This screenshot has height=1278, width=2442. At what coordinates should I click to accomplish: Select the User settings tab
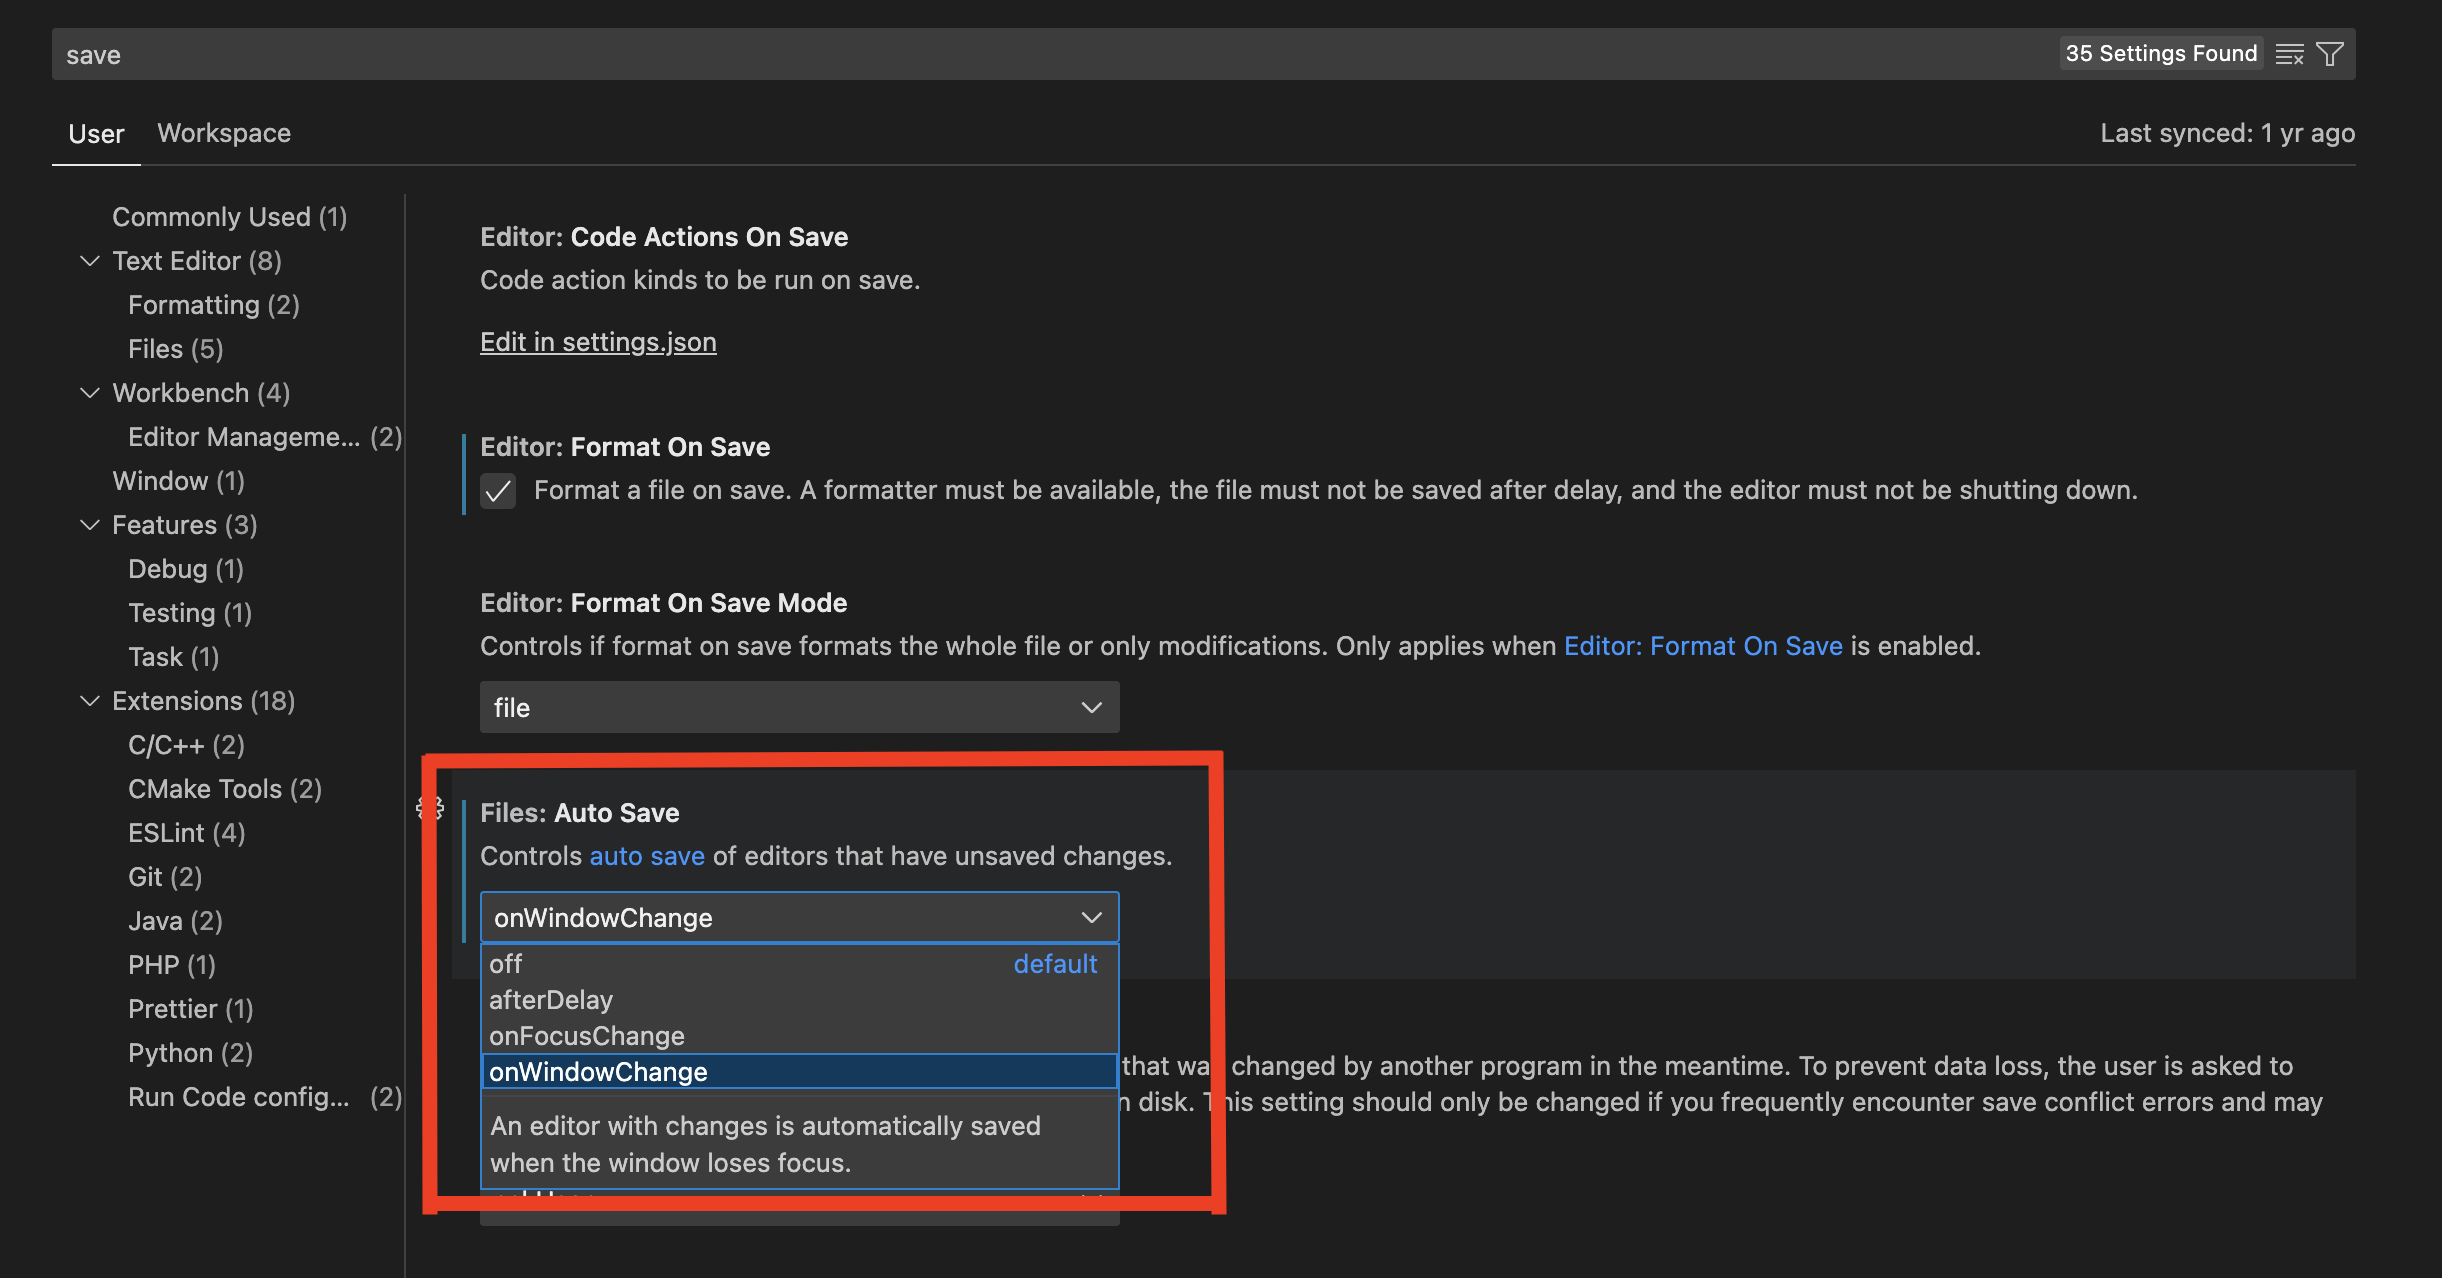point(95,133)
